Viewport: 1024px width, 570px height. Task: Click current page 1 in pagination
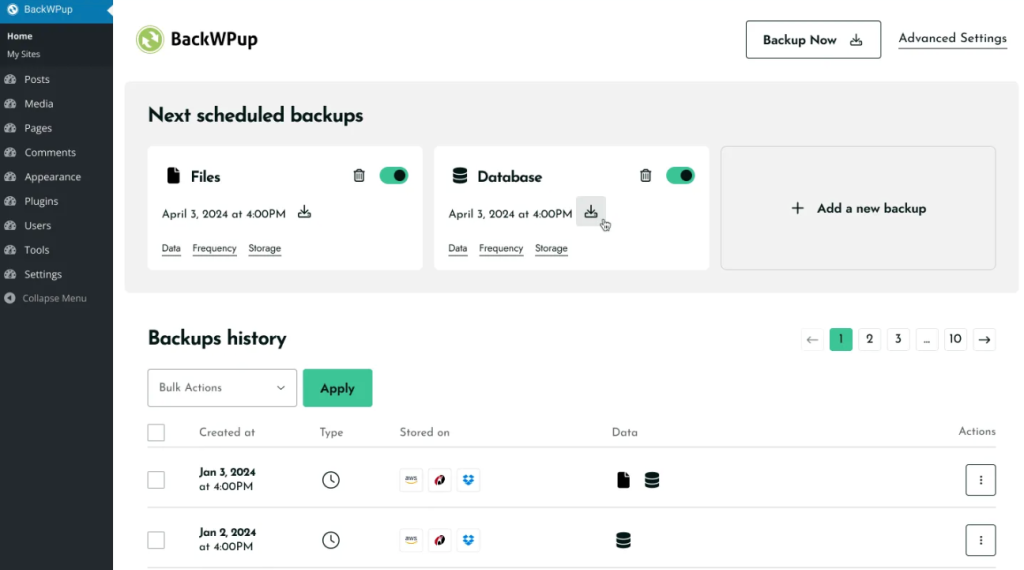(841, 339)
